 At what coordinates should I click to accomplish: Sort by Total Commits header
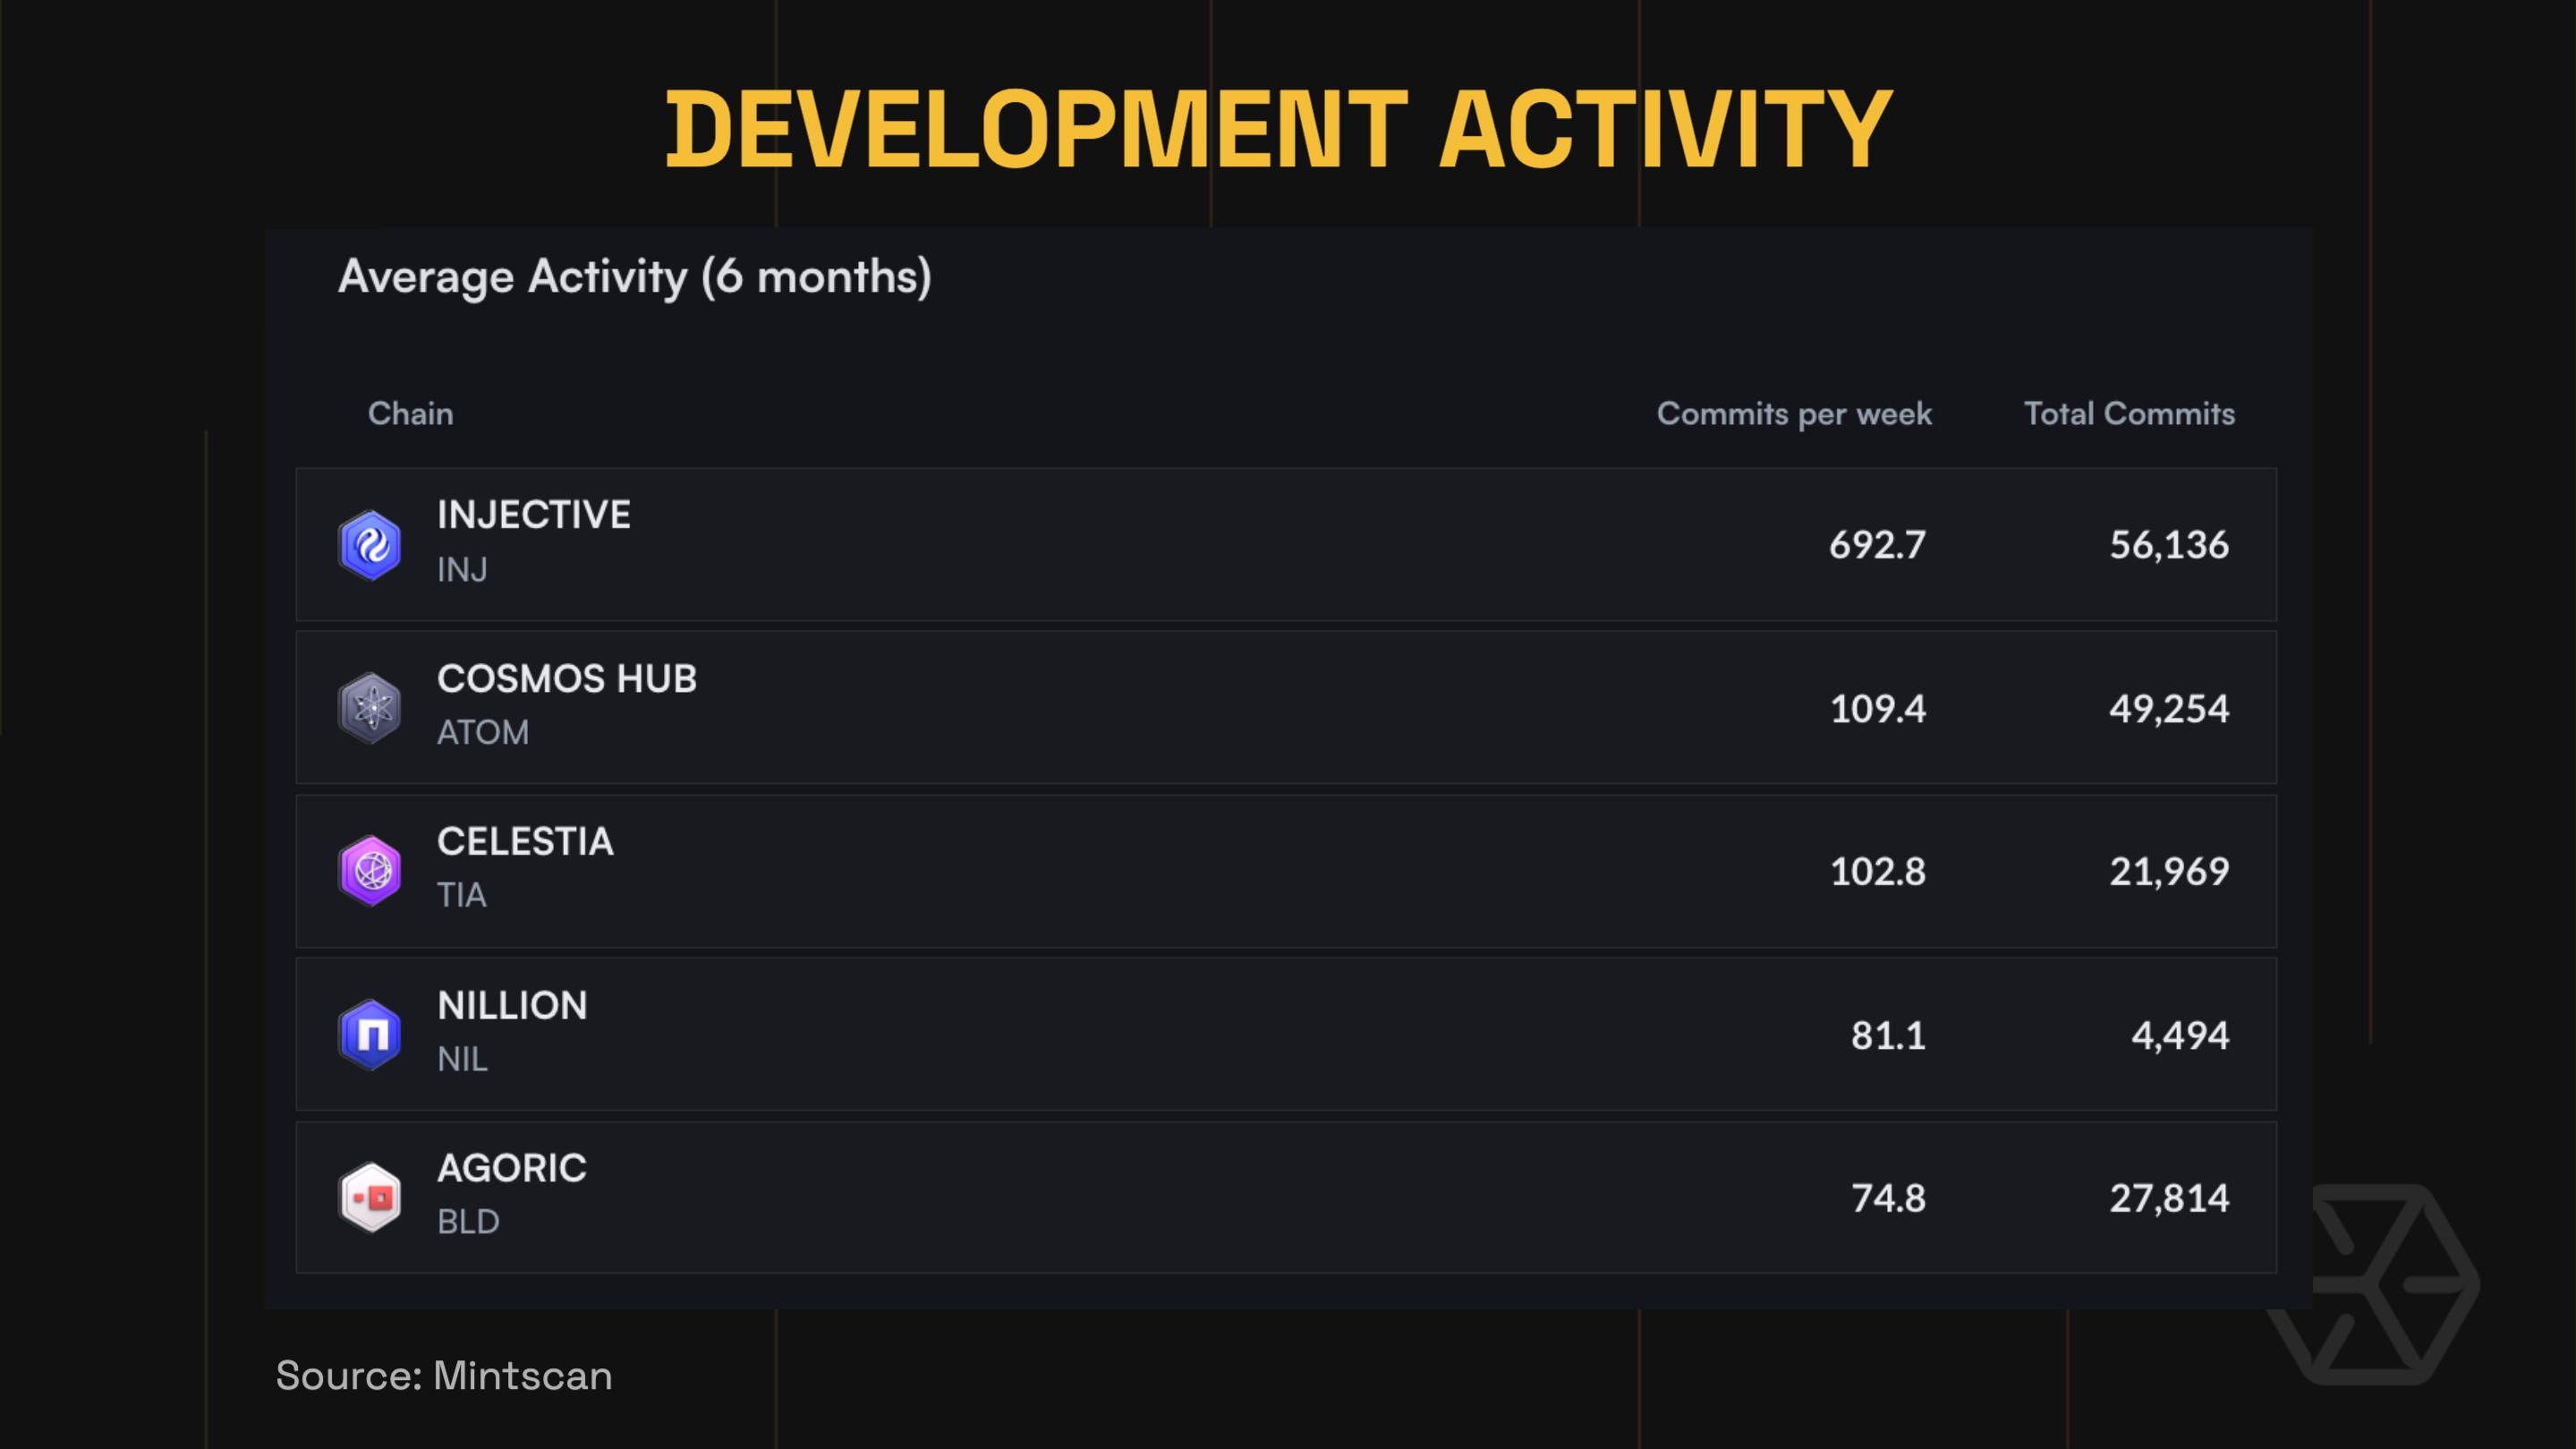2129,413
